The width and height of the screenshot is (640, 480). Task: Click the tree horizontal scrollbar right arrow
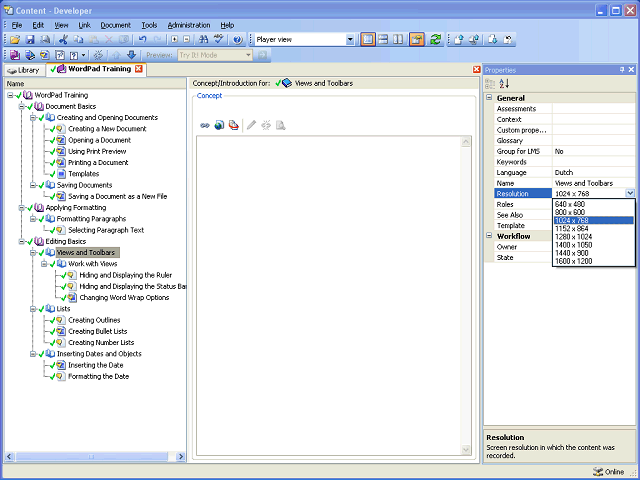click(x=181, y=457)
